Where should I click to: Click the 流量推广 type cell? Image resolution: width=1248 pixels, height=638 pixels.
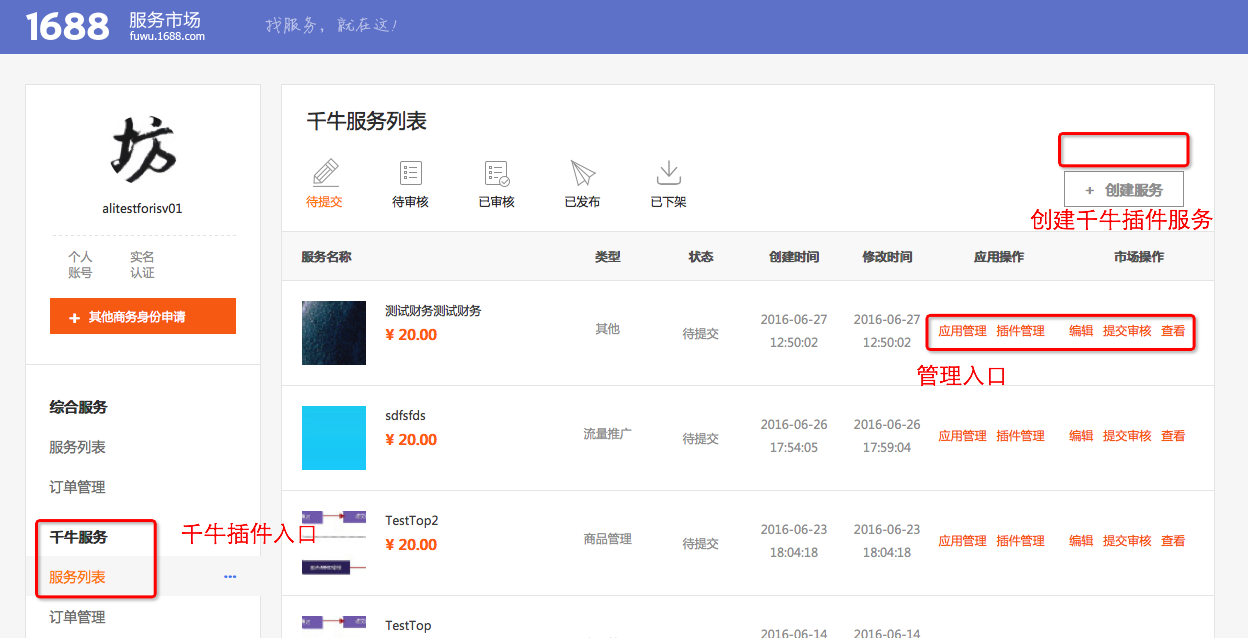(x=608, y=434)
